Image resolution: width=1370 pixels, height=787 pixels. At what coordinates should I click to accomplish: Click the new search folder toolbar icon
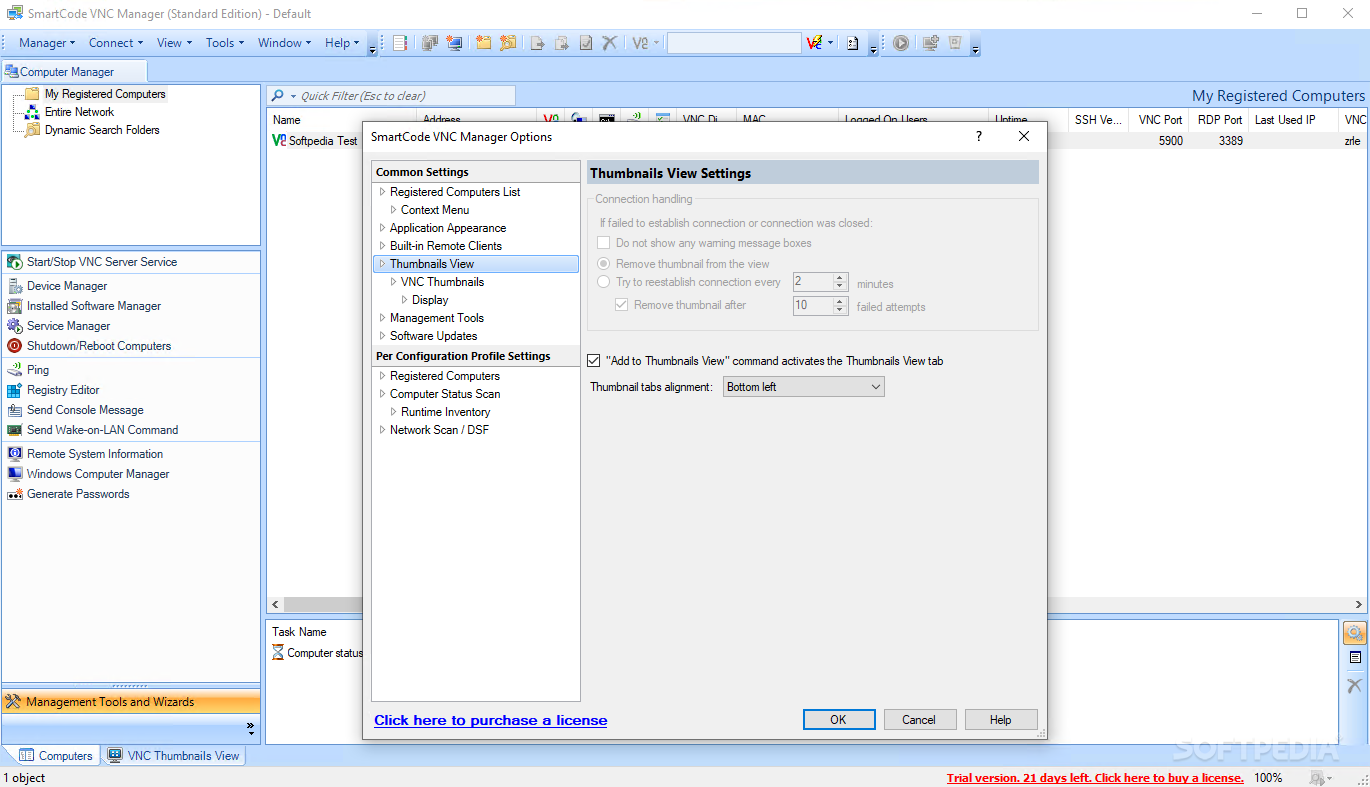point(508,43)
